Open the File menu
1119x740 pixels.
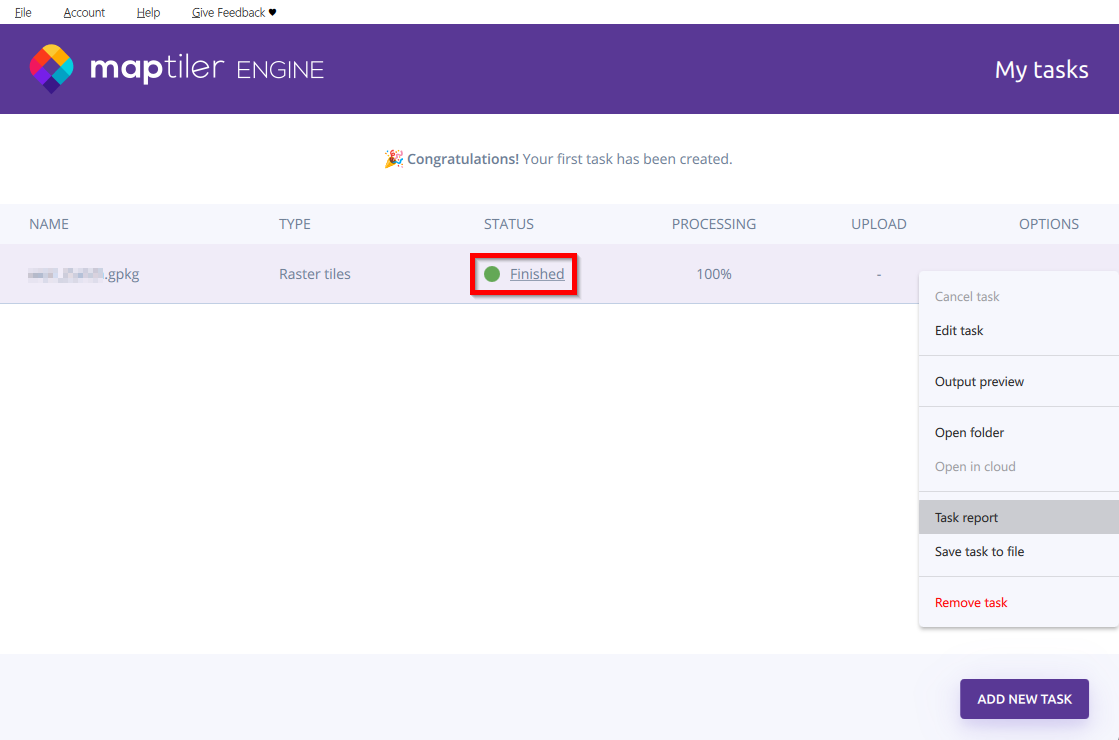click(x=22, y=12)
